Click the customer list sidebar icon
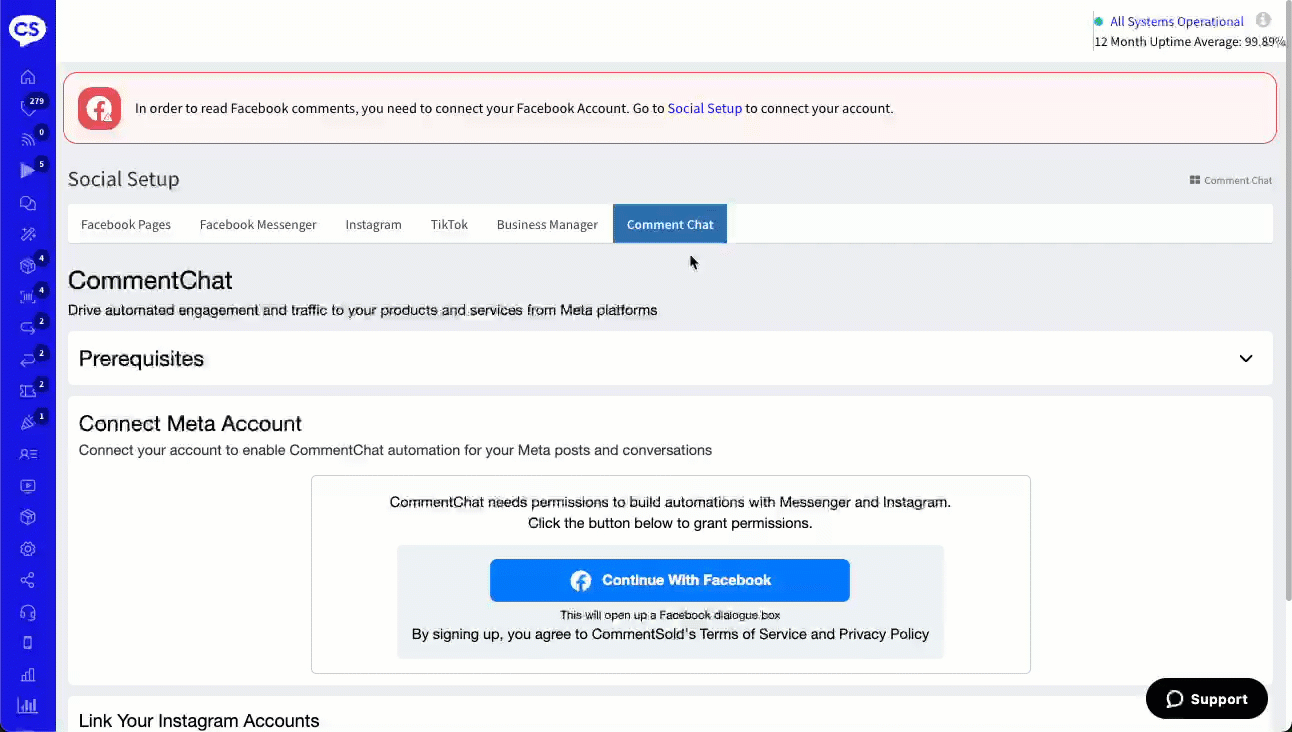The image size is (1292, 732). (28, 454)
